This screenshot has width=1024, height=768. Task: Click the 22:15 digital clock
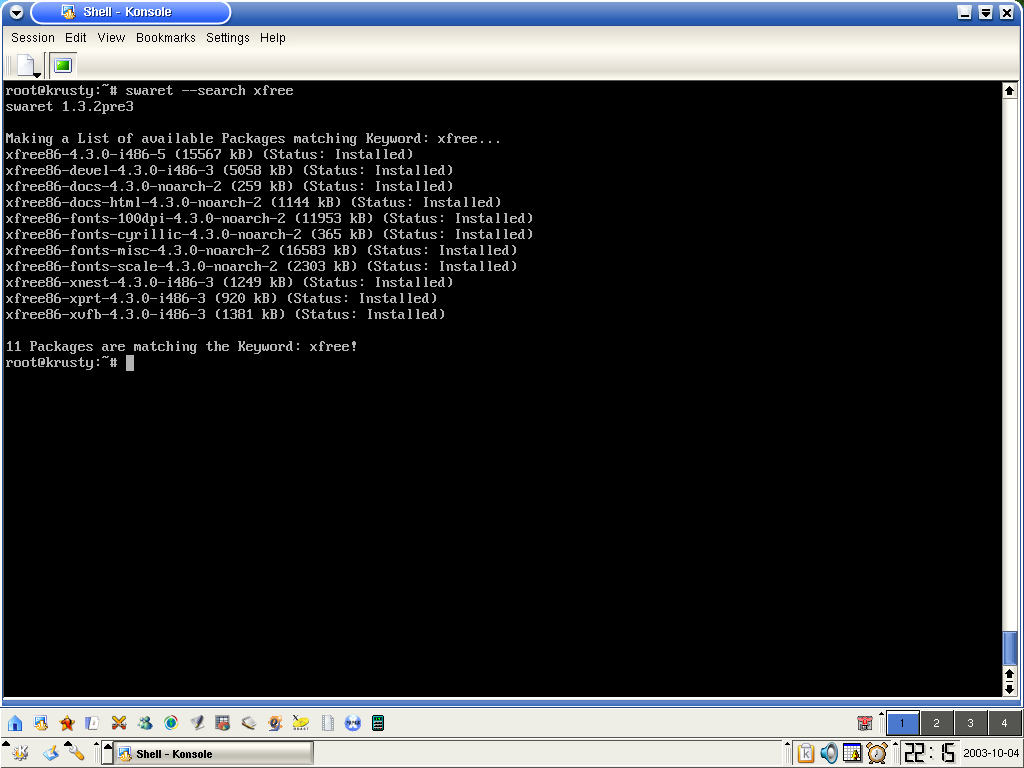click(929, 754)
